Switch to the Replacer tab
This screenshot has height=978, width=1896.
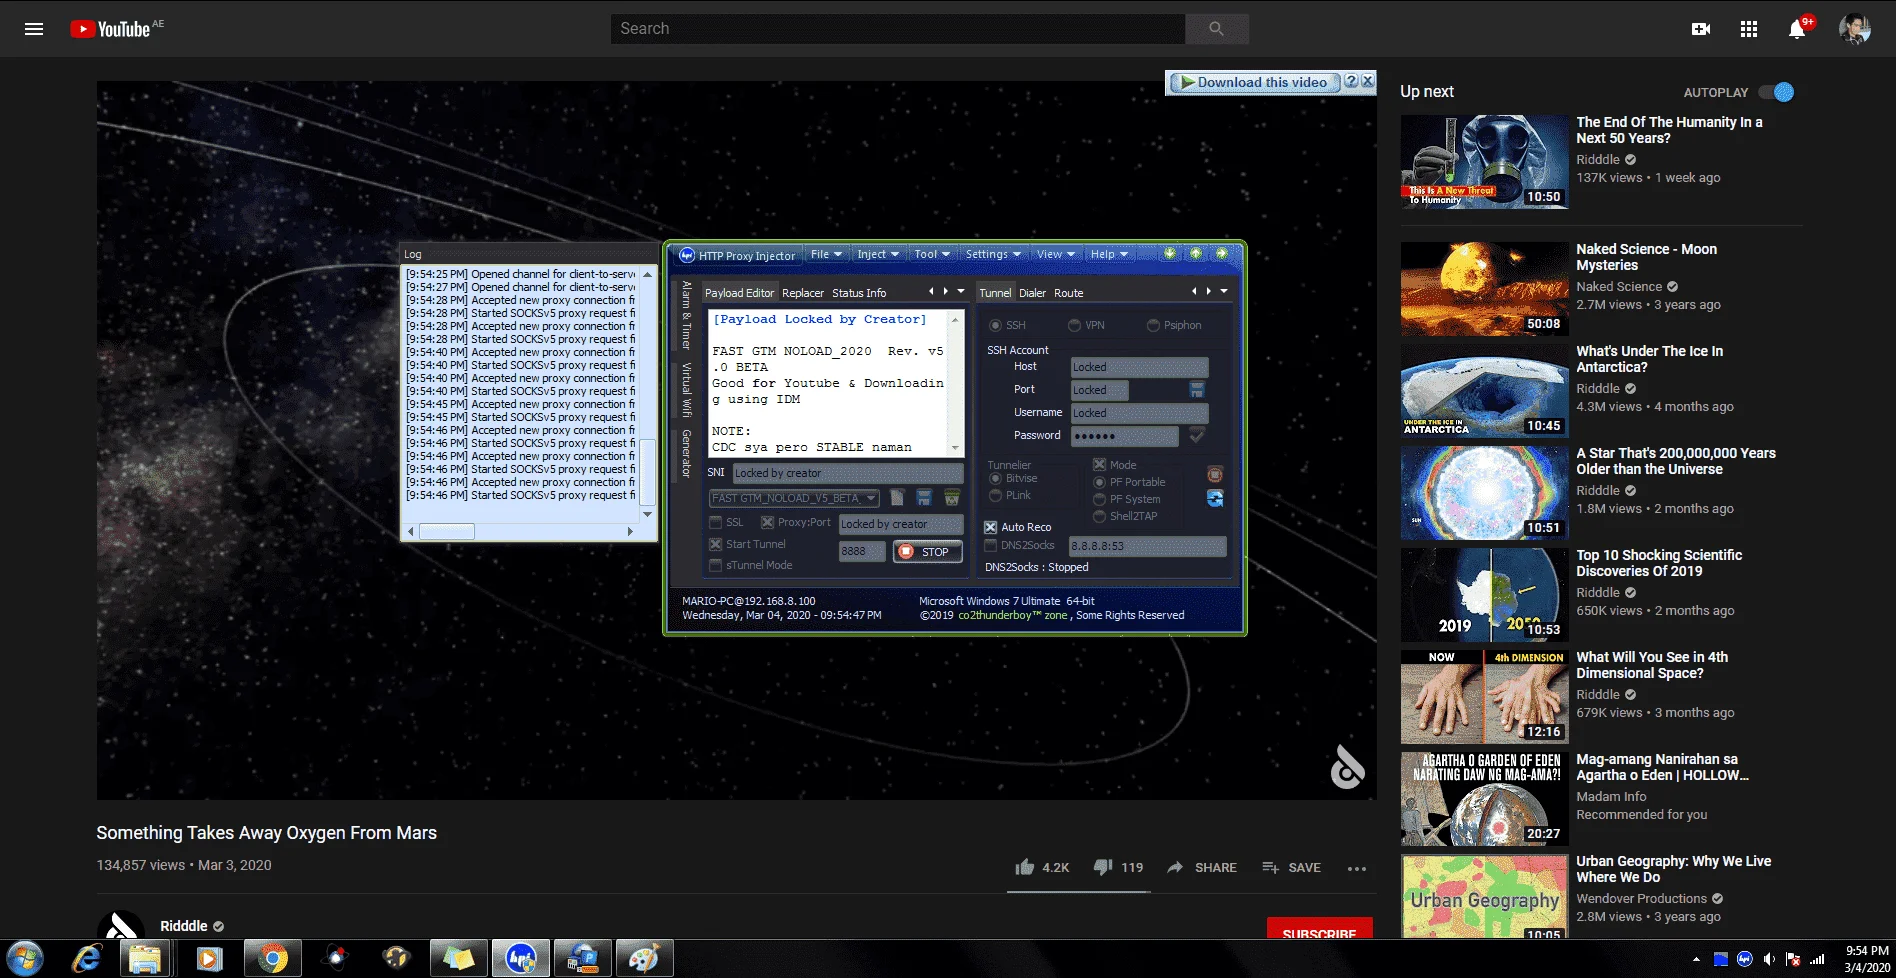[x=803, y=293]
